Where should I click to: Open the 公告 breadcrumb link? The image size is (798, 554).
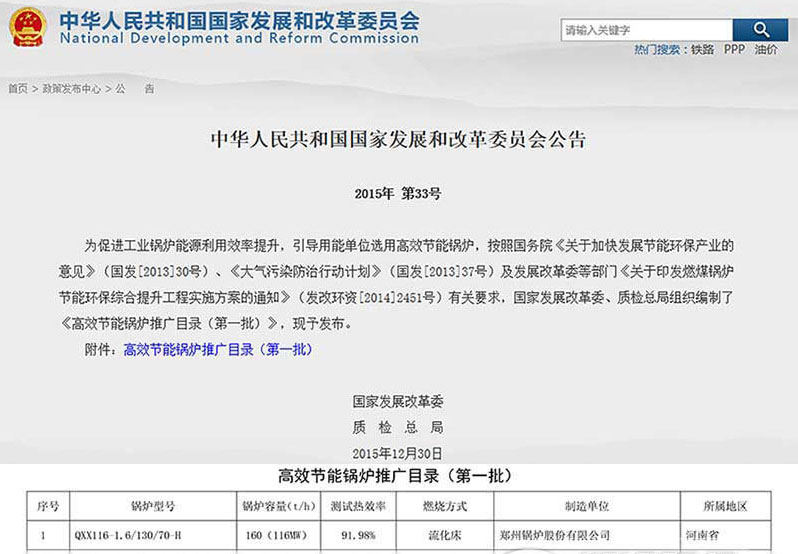tap(135, 89)
